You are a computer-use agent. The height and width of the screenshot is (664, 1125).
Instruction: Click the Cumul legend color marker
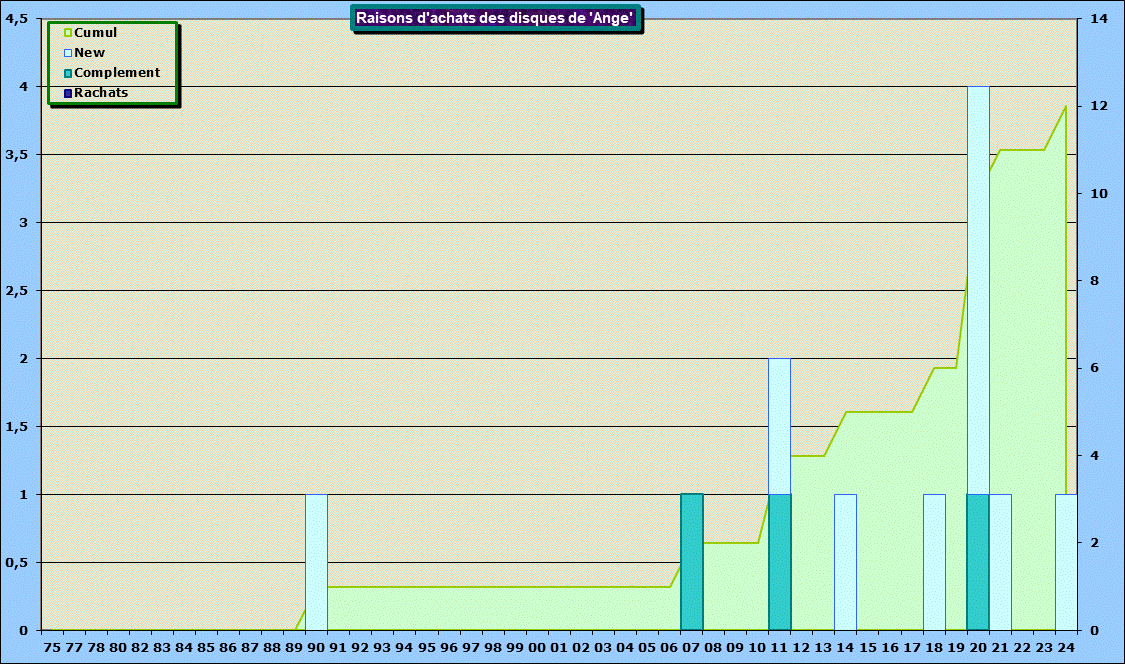pyautogui.click(x=68, y=33)
